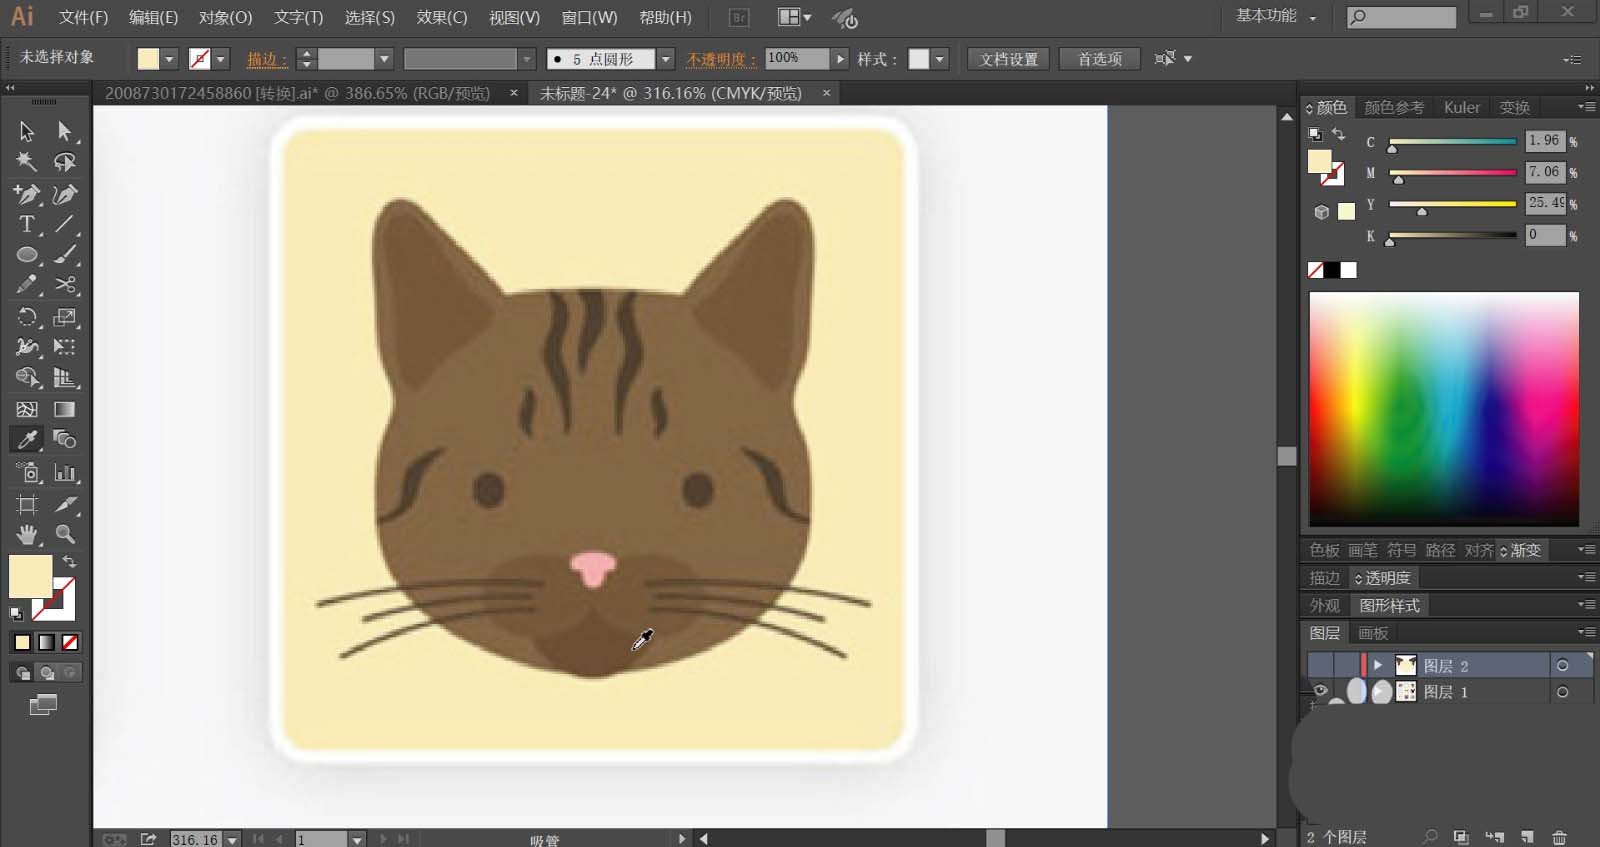The height and width of the screenshot is (847, 1600).
Task: Select the Gradient tool
Action: pyautogui.click(x=65, y=409)
